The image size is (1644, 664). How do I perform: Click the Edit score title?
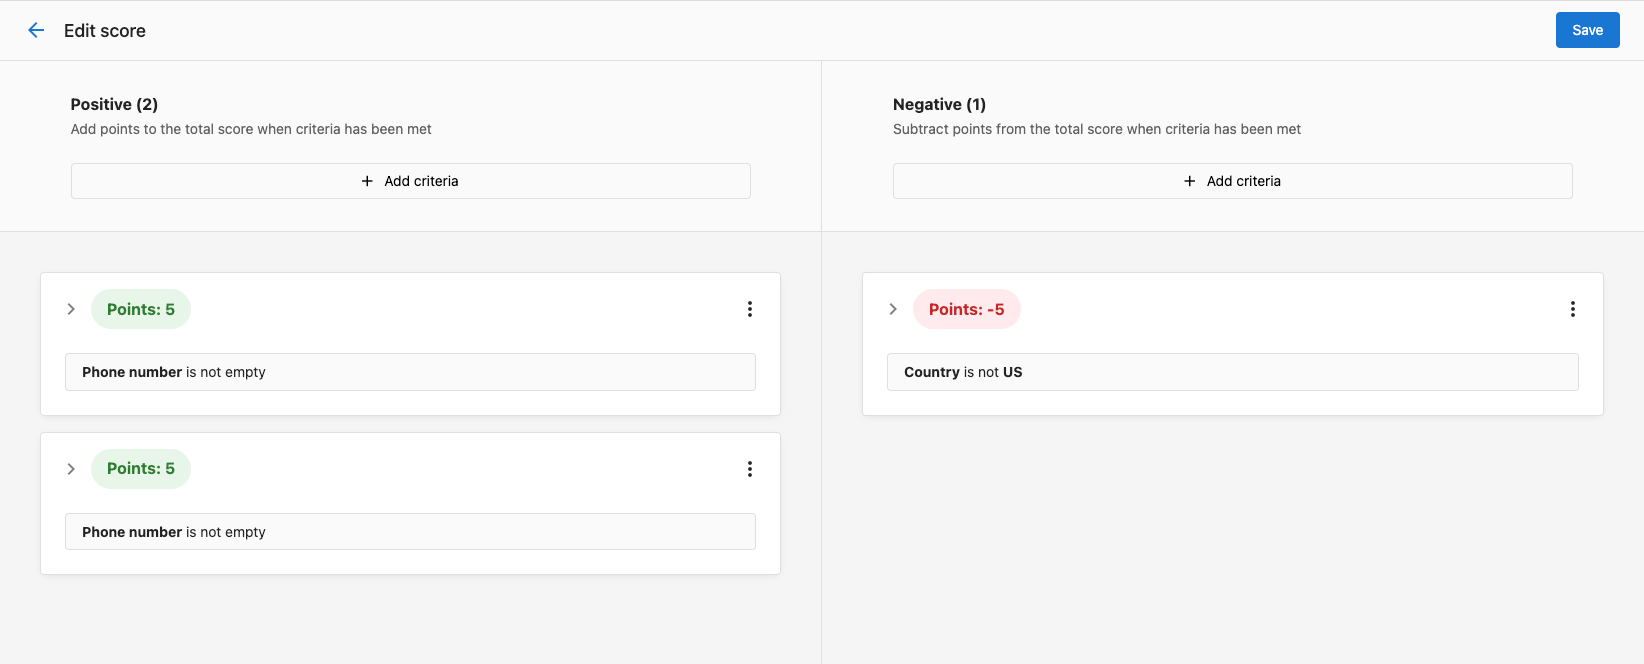[x=104, y=30]
